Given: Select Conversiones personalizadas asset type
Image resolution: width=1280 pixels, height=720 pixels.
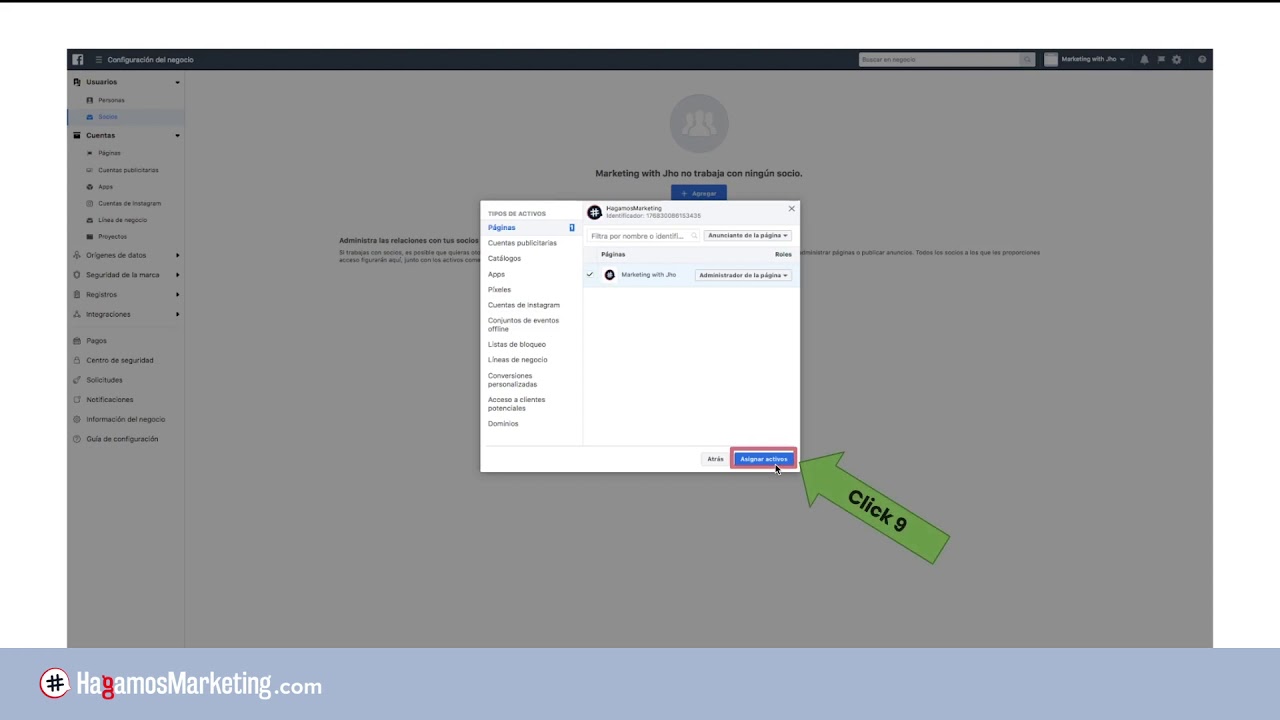Looking at the screenshot, I should [x=512, y=380].
